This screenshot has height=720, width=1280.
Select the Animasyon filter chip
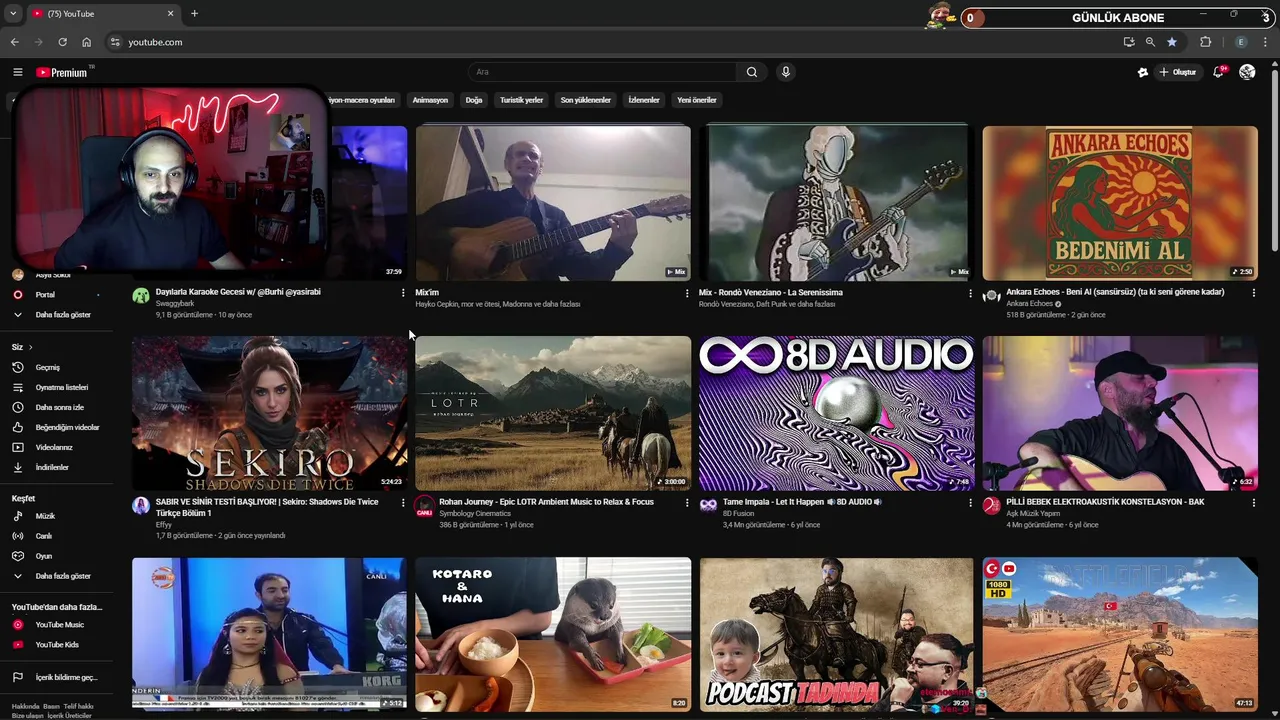430,100
